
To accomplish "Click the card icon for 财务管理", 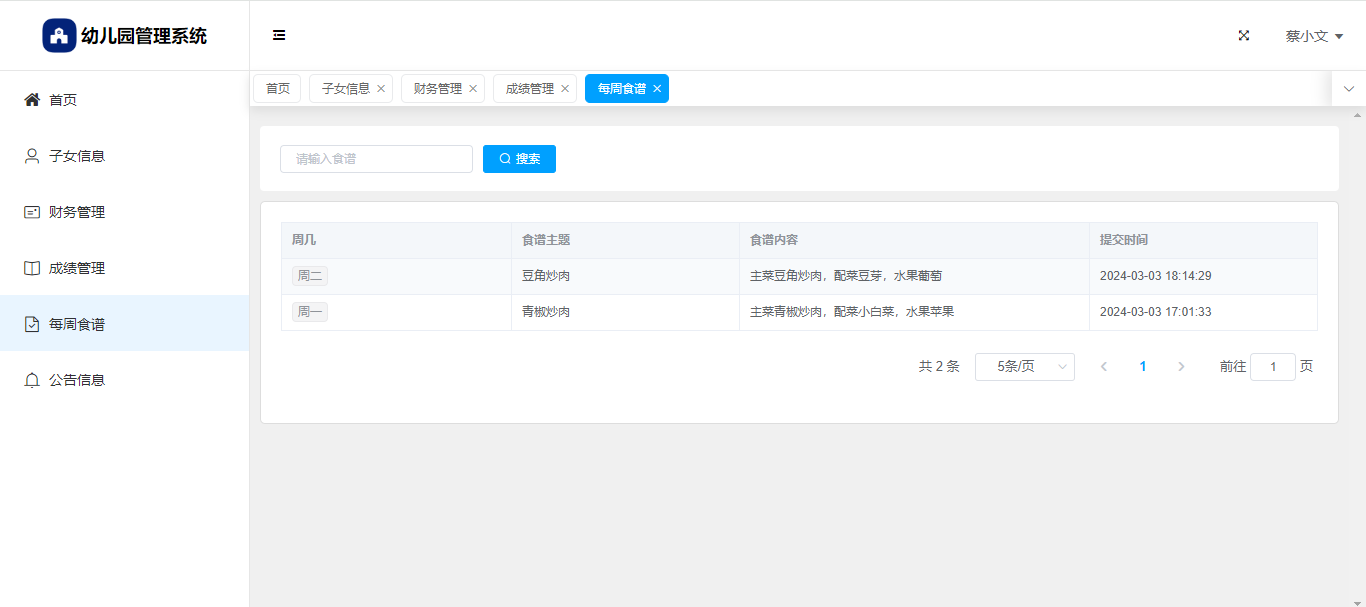I will tap(32, 212).
